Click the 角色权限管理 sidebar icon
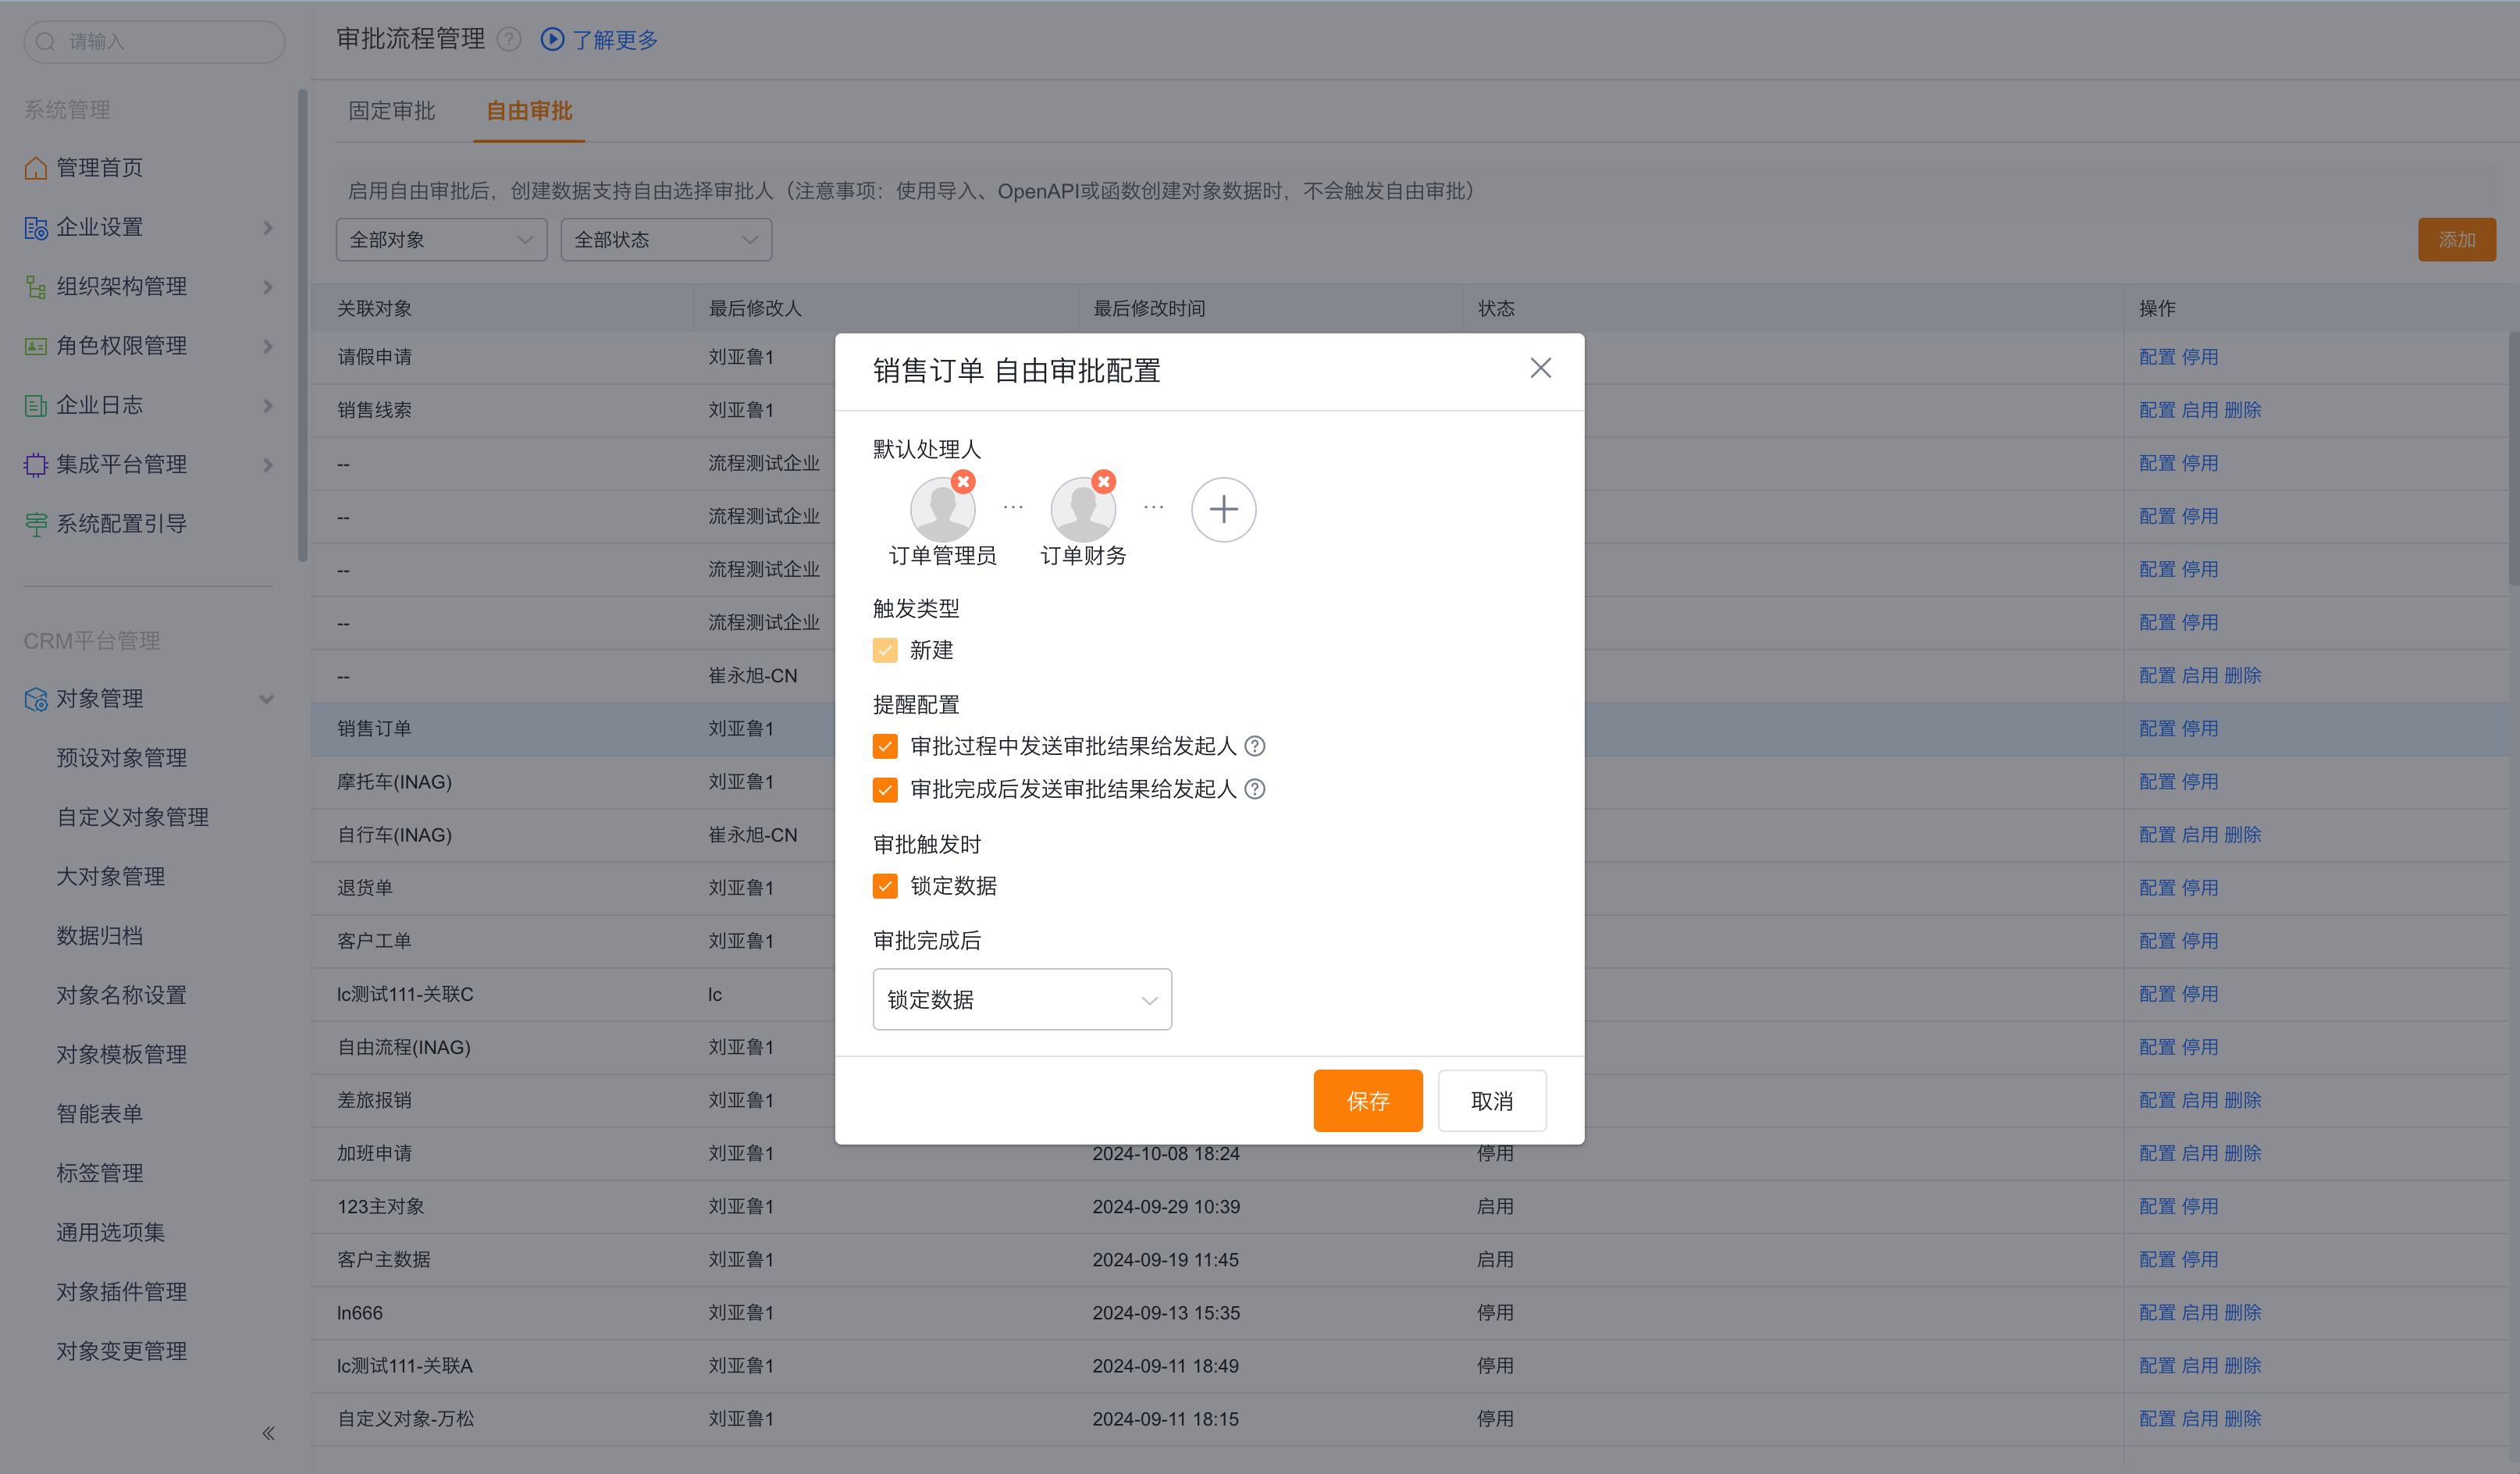Viewport: 2520px width, 1474px height. [x=36, y=346]
